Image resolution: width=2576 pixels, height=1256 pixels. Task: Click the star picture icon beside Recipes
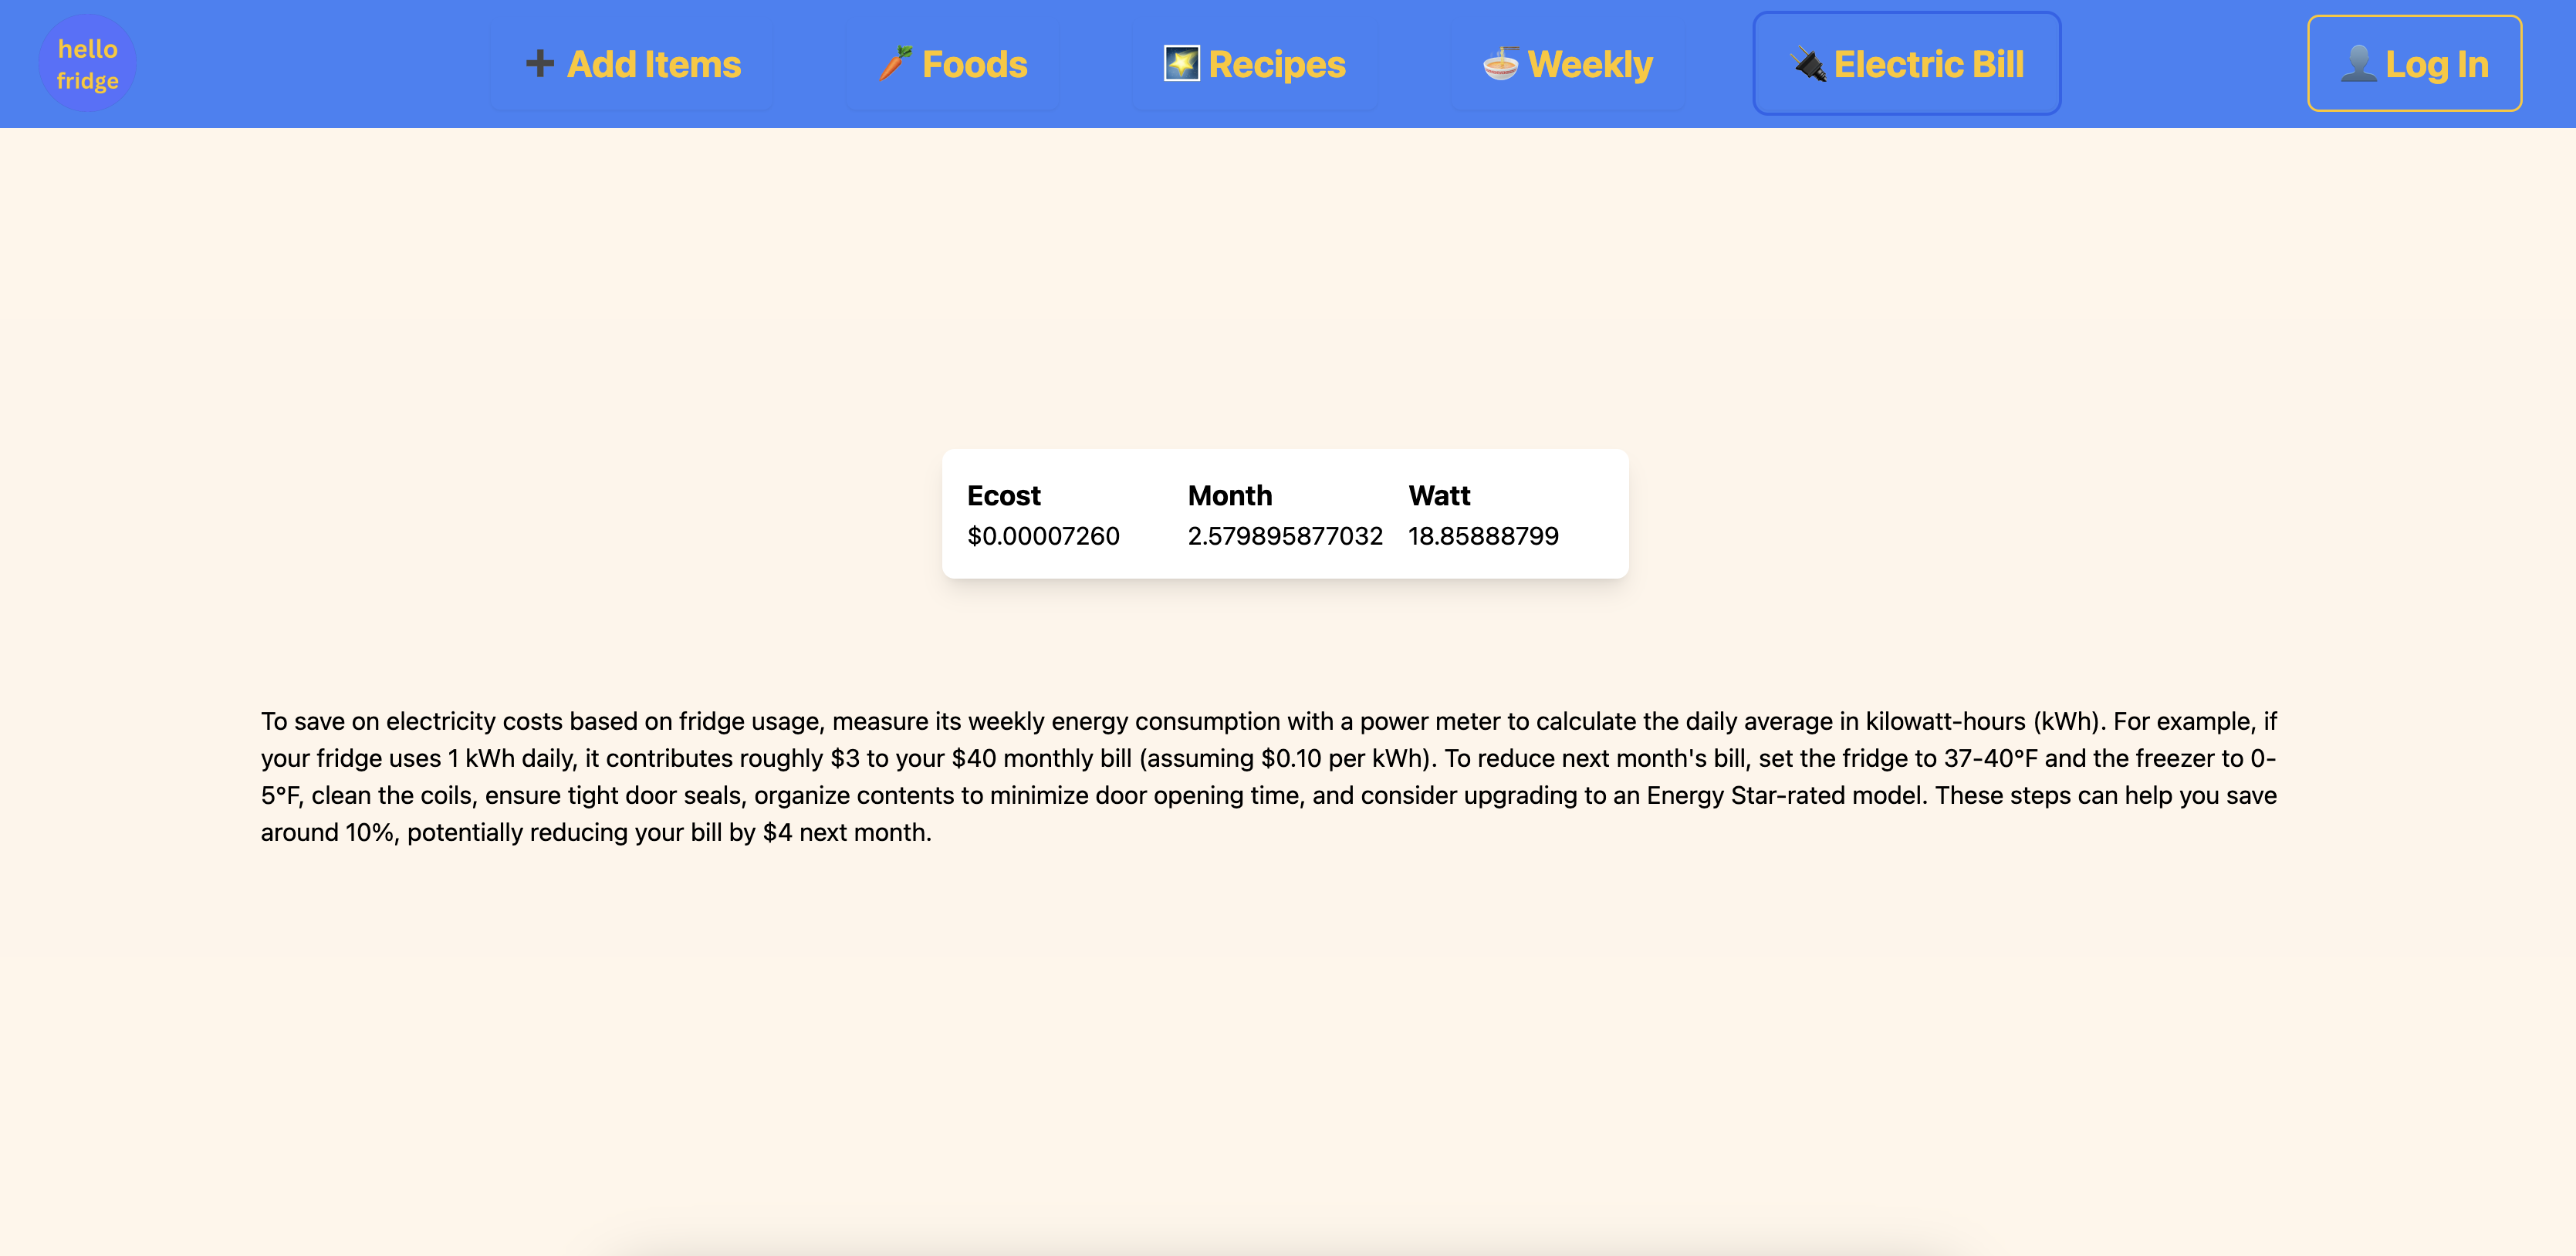(x=1181, y=64)
